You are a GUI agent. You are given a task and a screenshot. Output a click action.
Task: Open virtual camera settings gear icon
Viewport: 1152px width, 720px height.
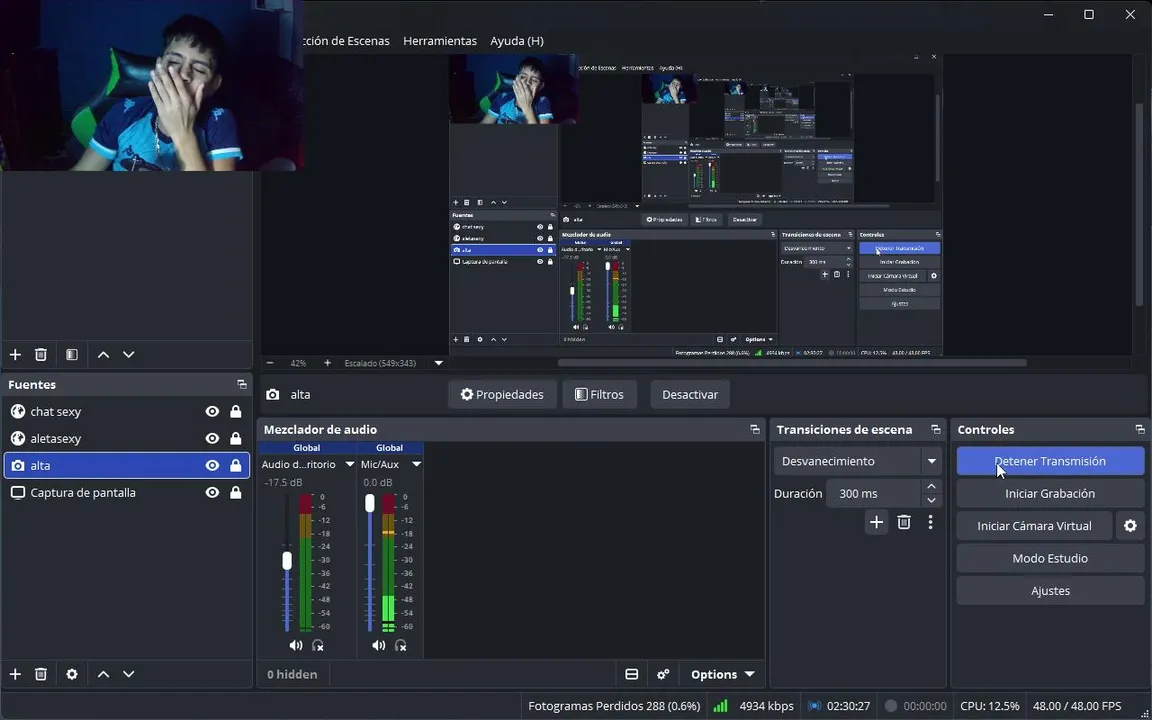(1130, 526)
